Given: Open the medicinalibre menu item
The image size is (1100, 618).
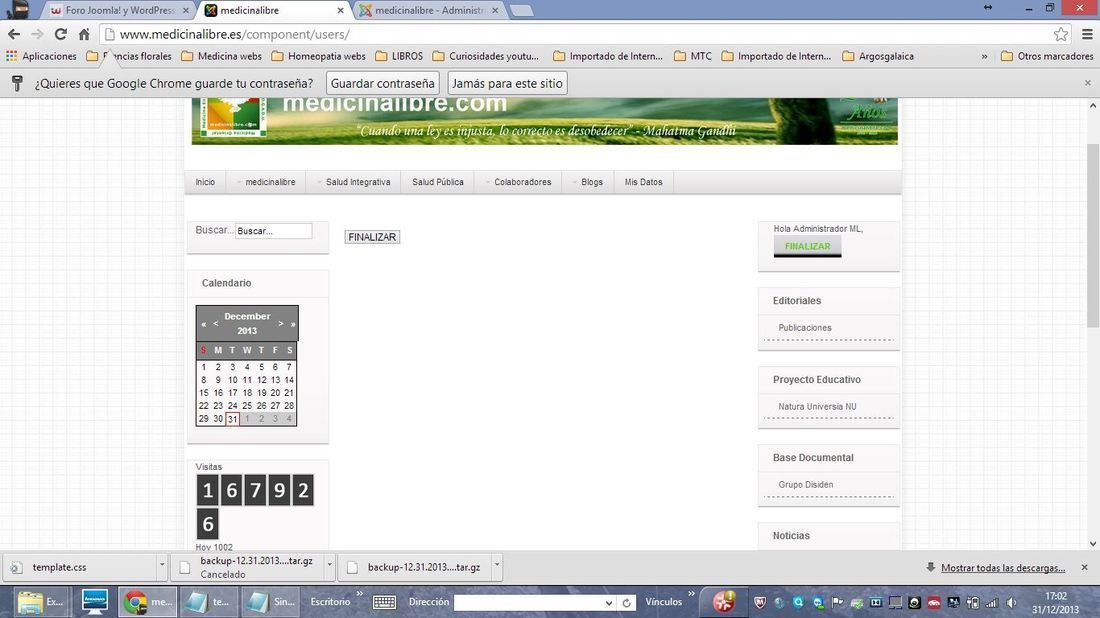Looking at the screenshot, I should click(x=265, y=182).
